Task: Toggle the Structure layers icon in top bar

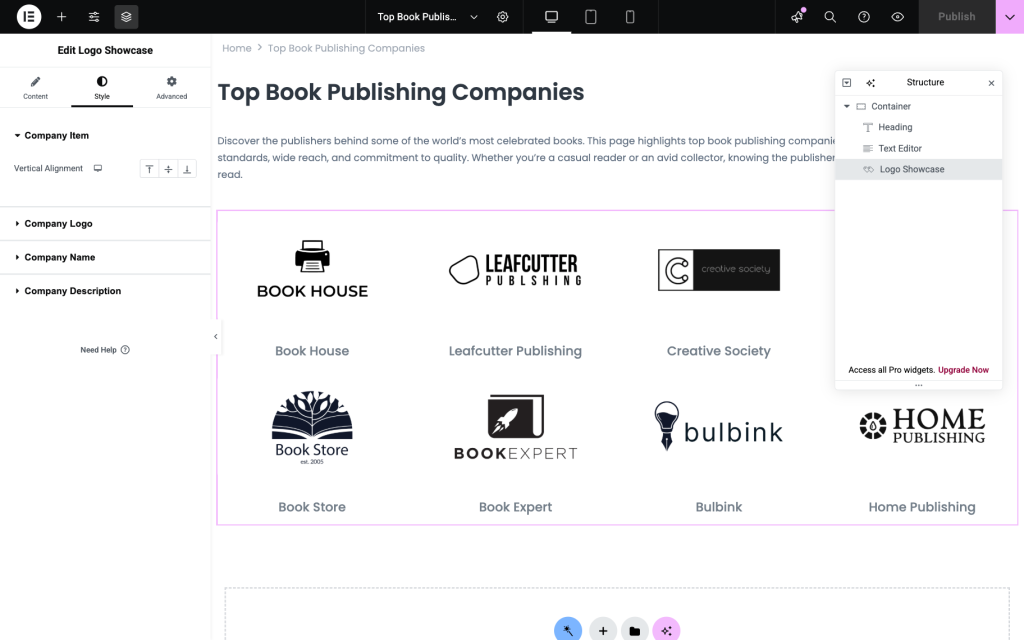Action: (126, 16)
